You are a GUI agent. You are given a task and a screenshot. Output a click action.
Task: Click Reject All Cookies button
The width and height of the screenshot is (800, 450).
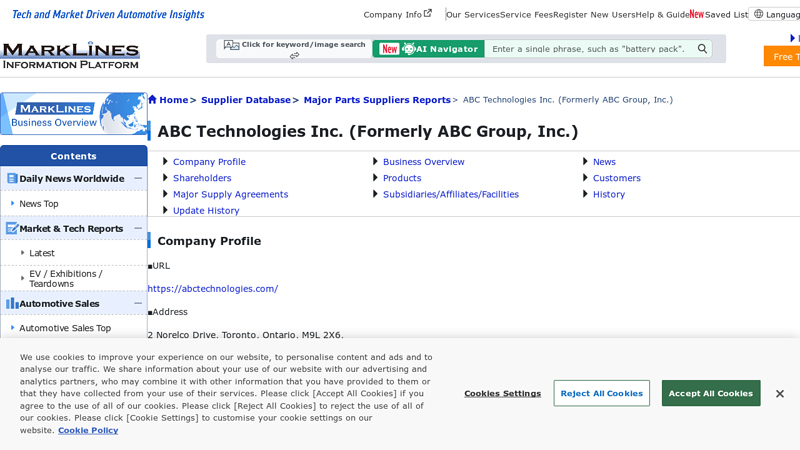tap(602, 393)
